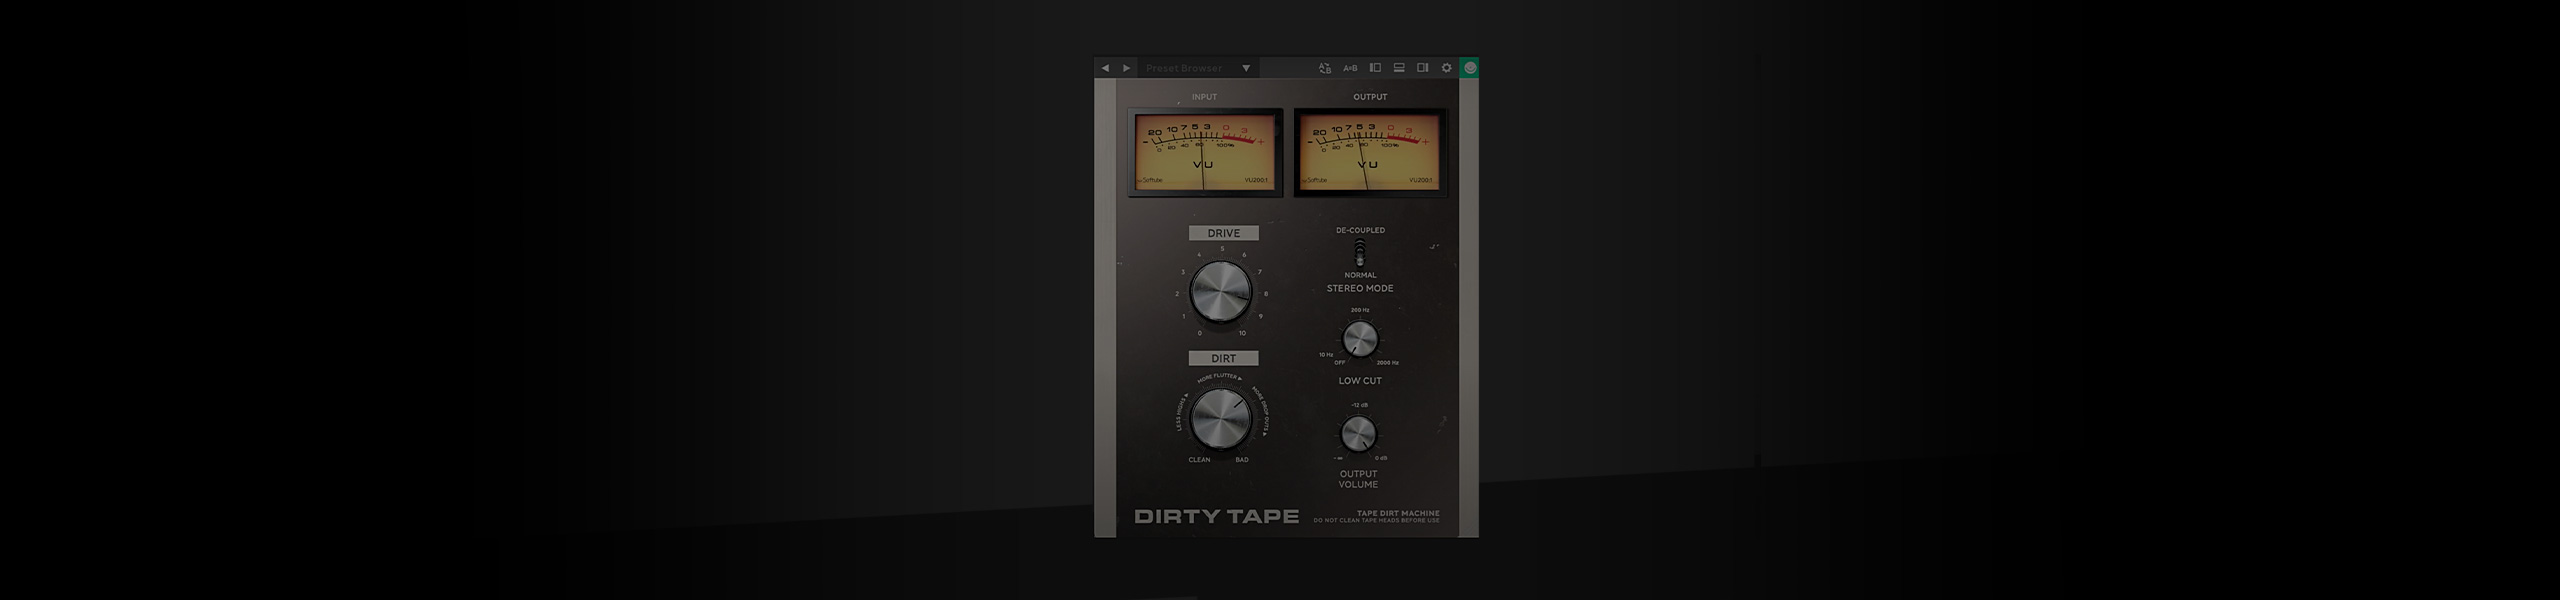Click the Dirt knob
Screen dimensions: 2560x600
(x=1221, y=417)
